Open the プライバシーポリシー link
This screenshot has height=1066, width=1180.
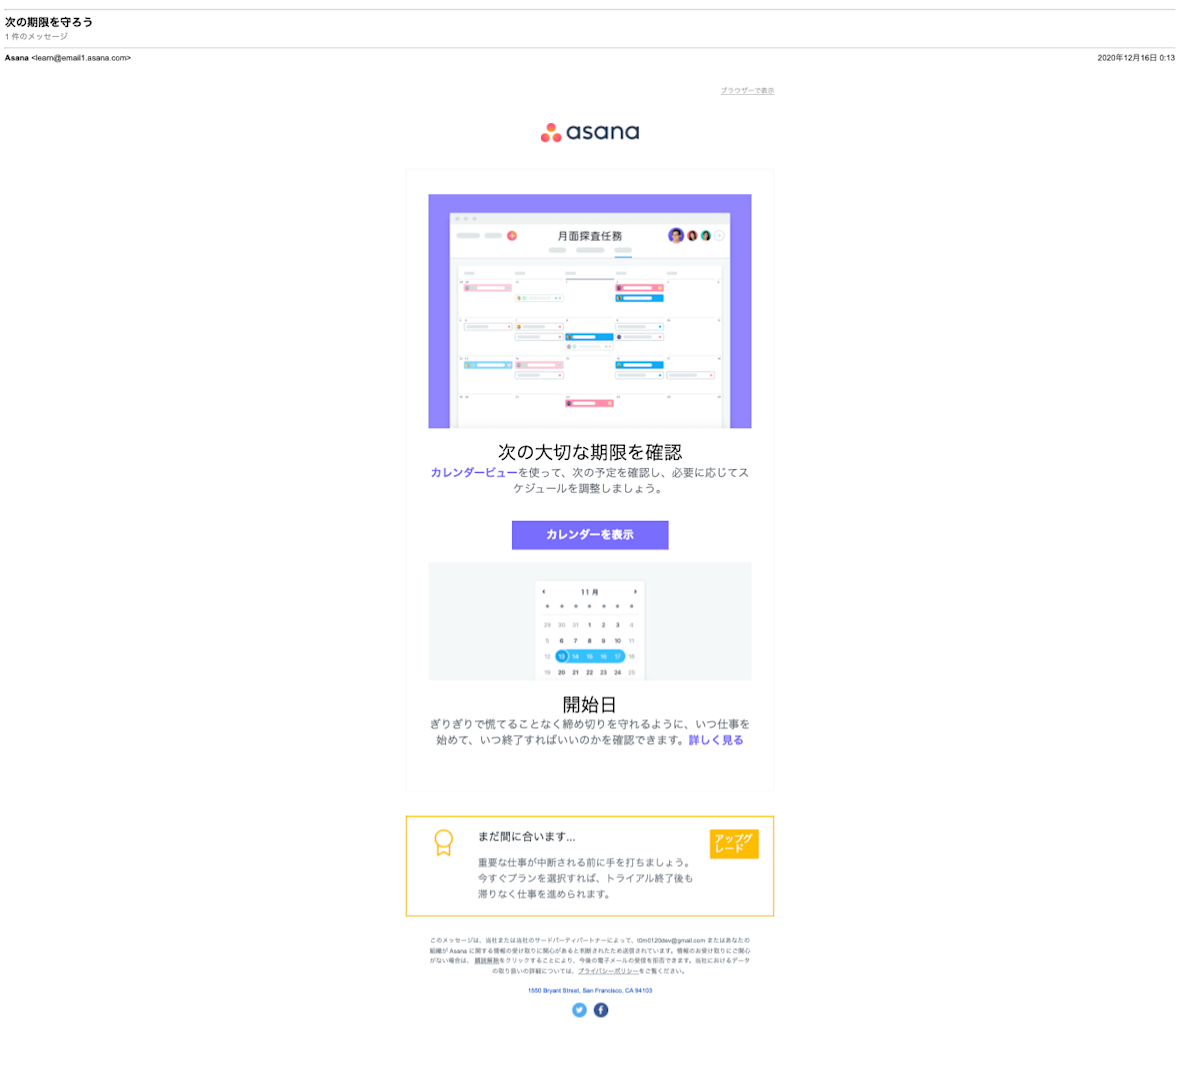click(608, 971)
